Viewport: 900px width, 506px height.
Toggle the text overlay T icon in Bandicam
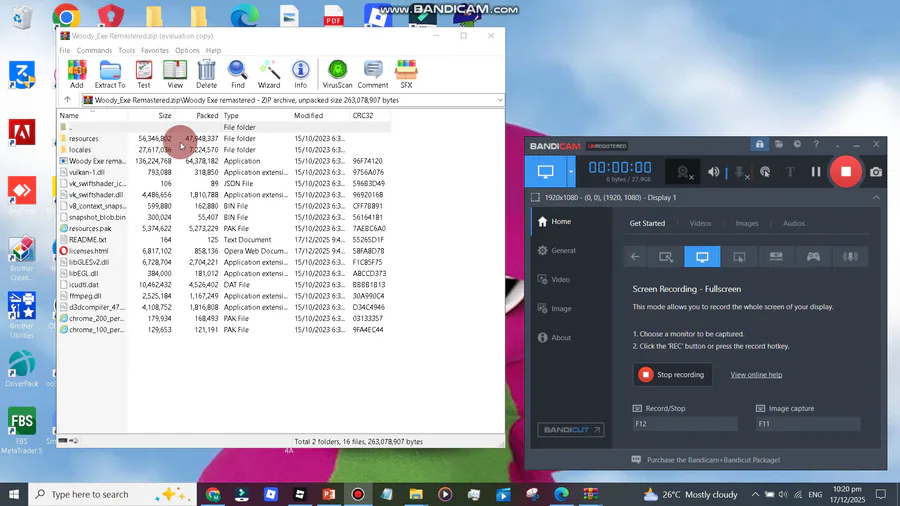[790, 172]
